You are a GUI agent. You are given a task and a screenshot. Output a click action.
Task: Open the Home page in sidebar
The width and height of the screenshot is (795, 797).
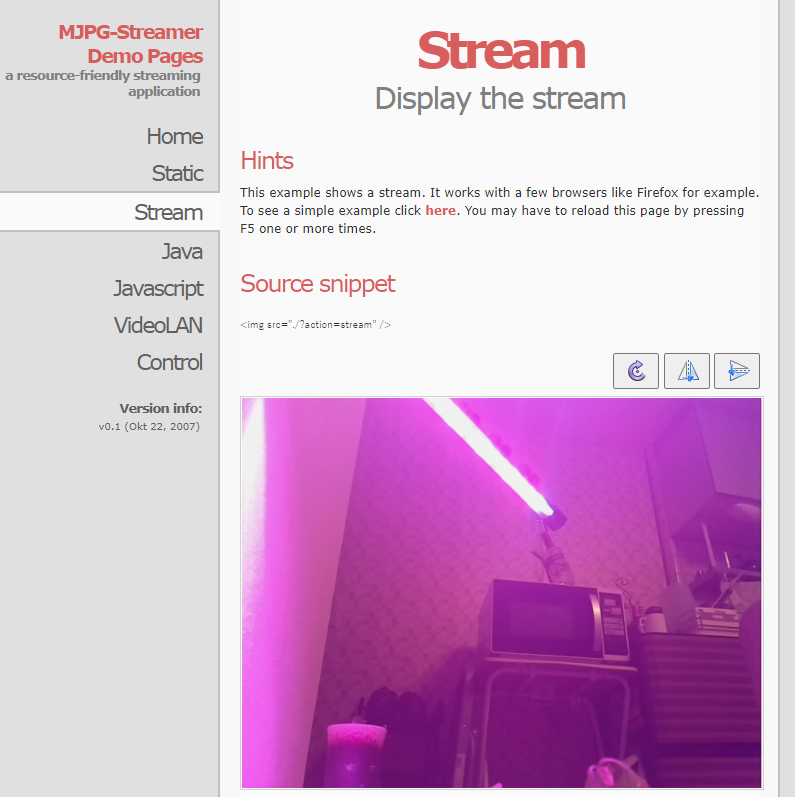click(175, 136)
